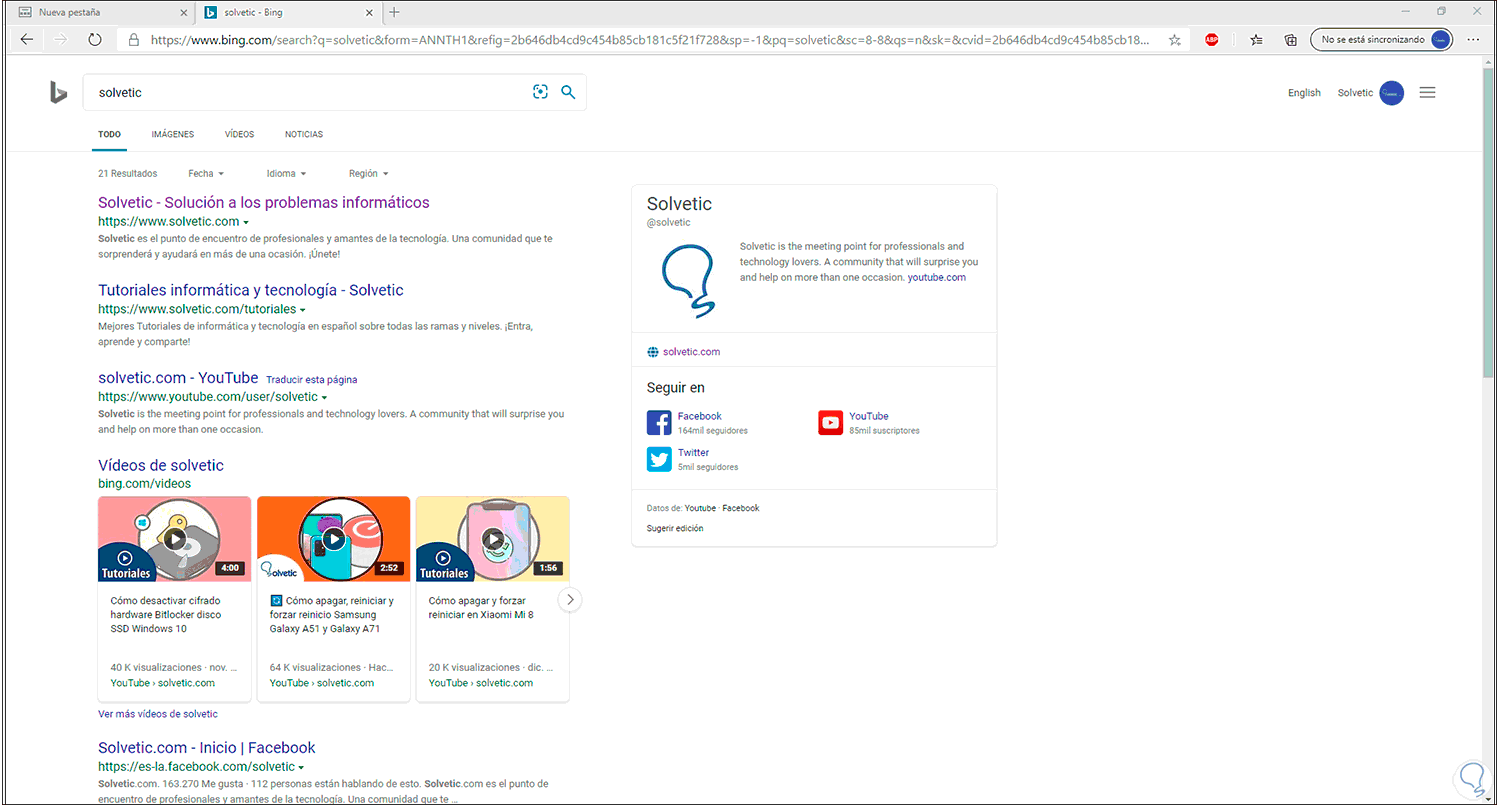Close the Nueva pestaña tab

[182, 12]
